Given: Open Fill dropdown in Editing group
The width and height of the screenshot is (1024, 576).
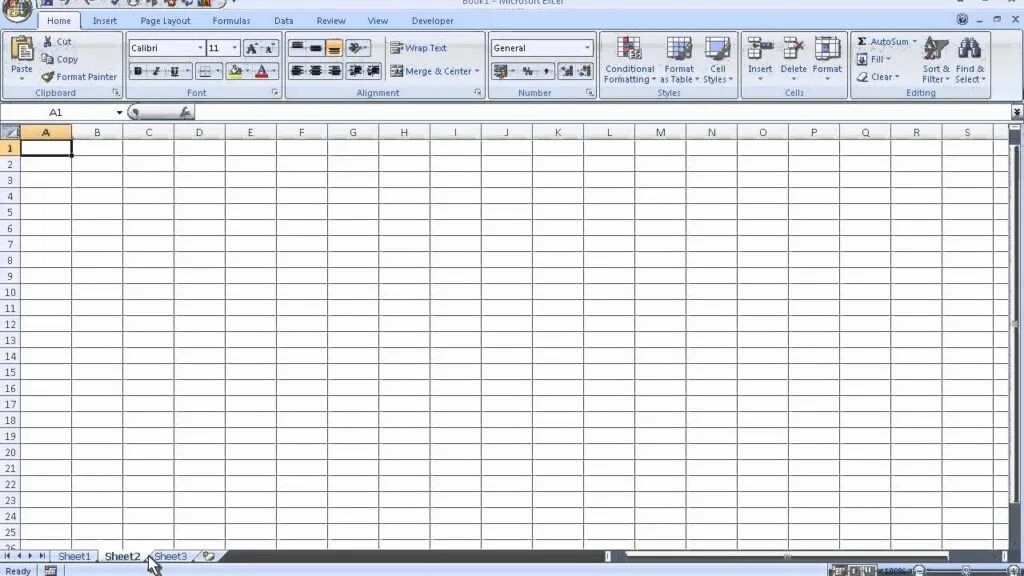Looking at the screenshot, I should [x=874, y=59].
